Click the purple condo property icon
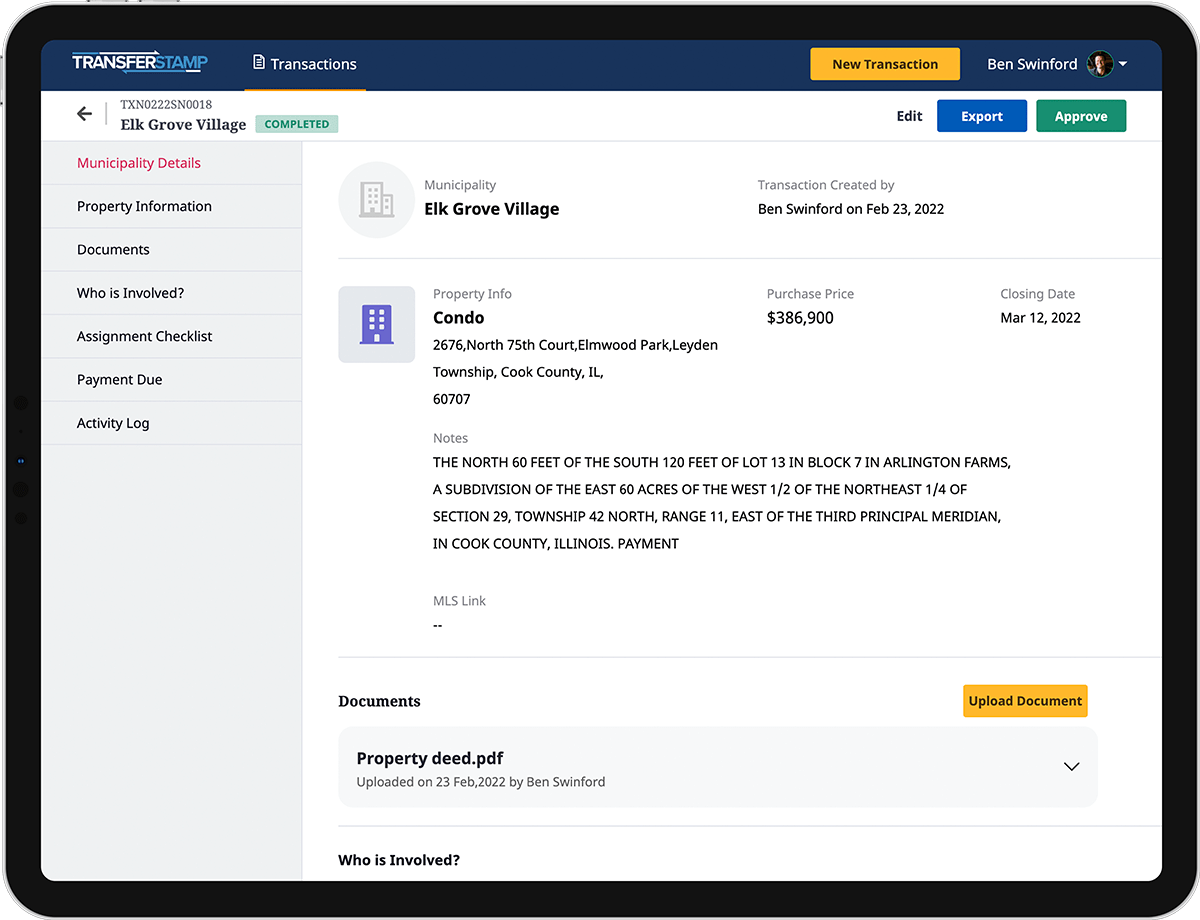 [376, 324]
